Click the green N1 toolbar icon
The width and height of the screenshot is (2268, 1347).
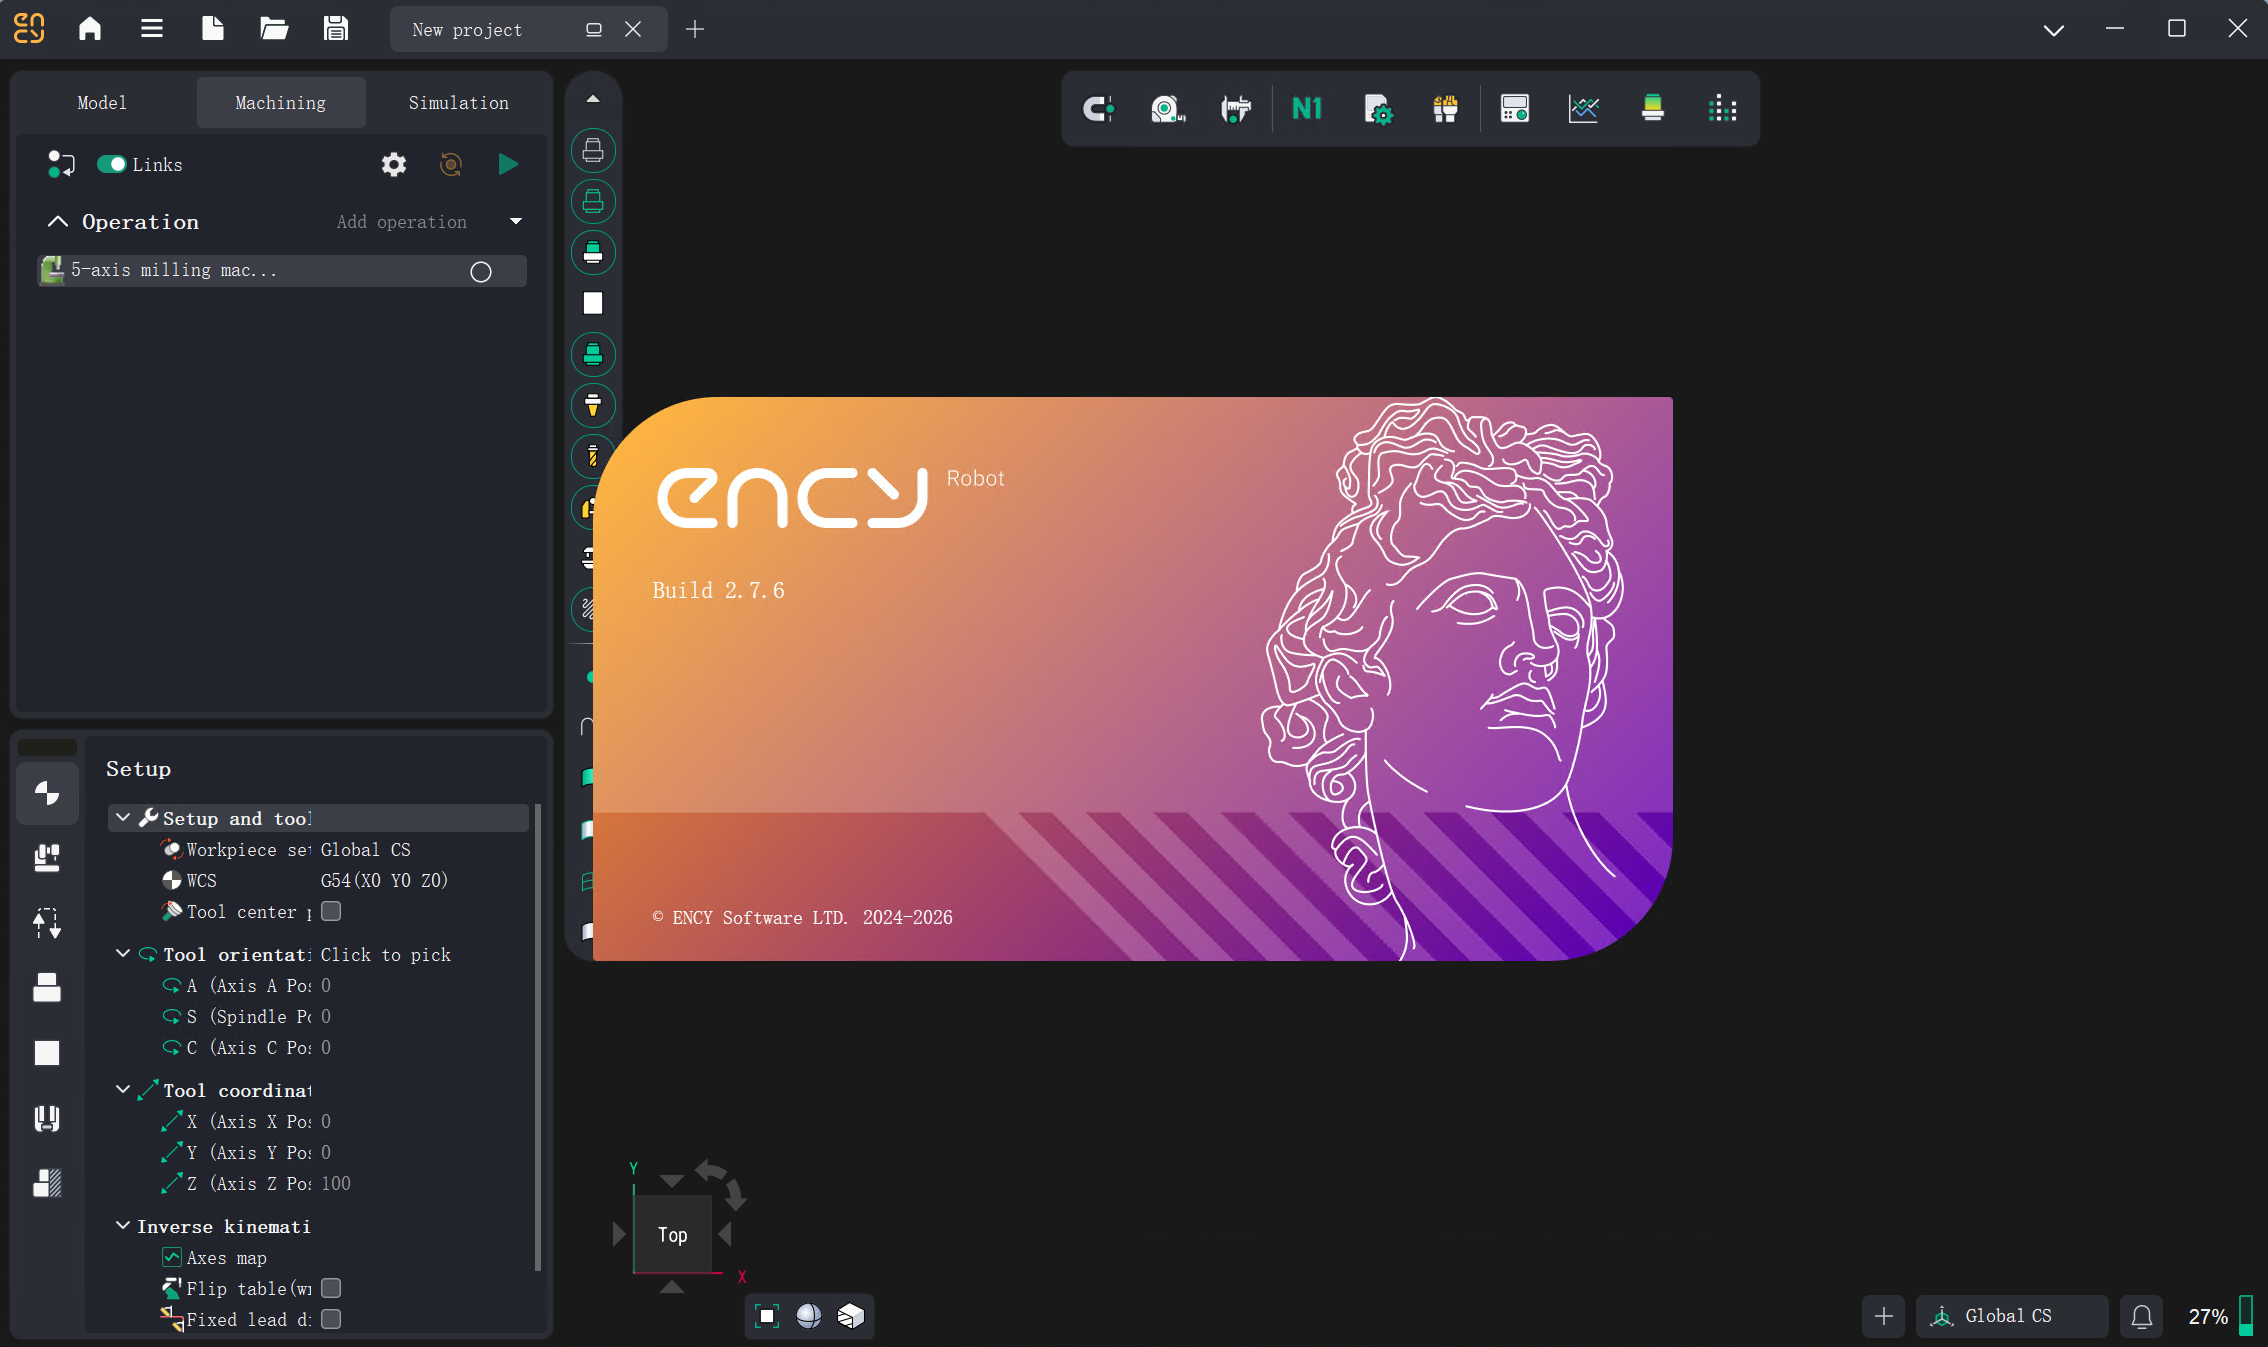click(1307, 109)
